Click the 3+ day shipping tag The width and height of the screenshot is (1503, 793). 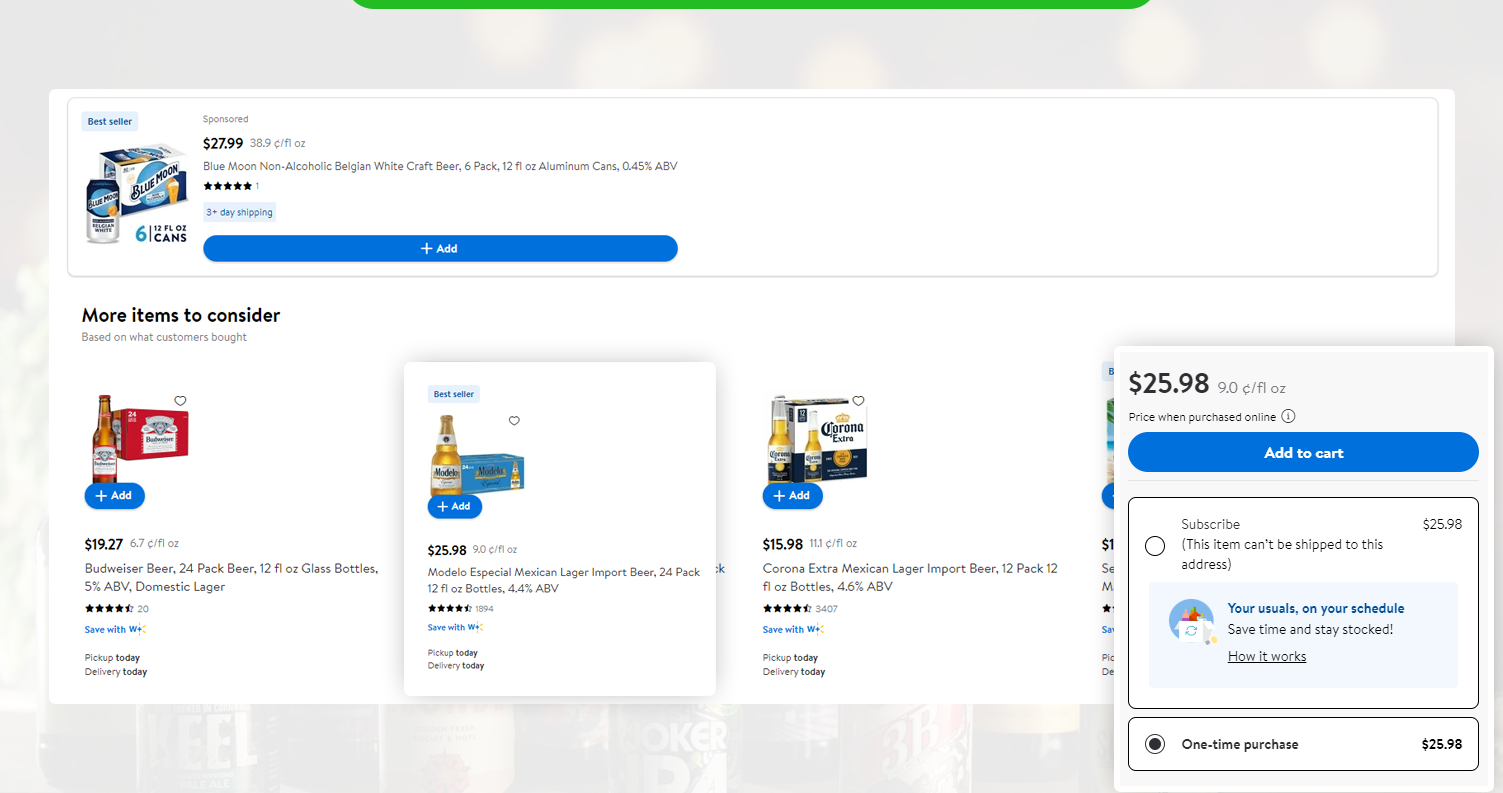239,211
